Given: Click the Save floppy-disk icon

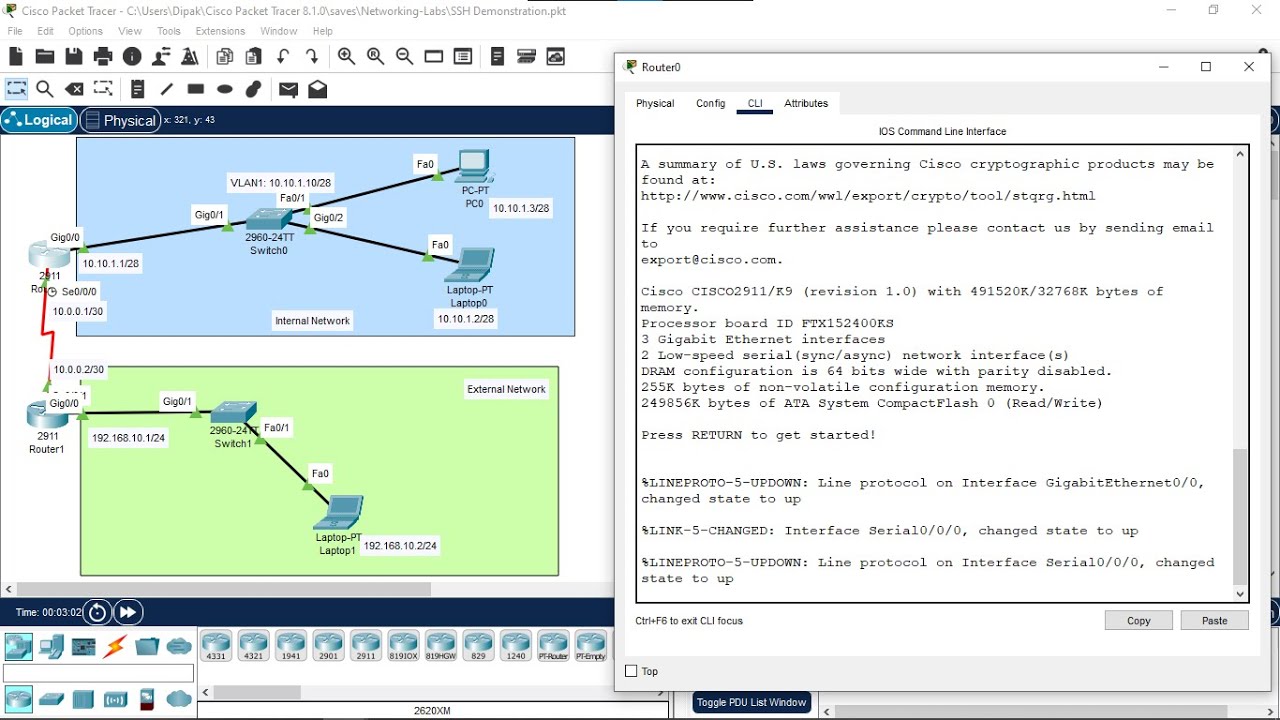Looking at the screenshot, I should [74, 57].
